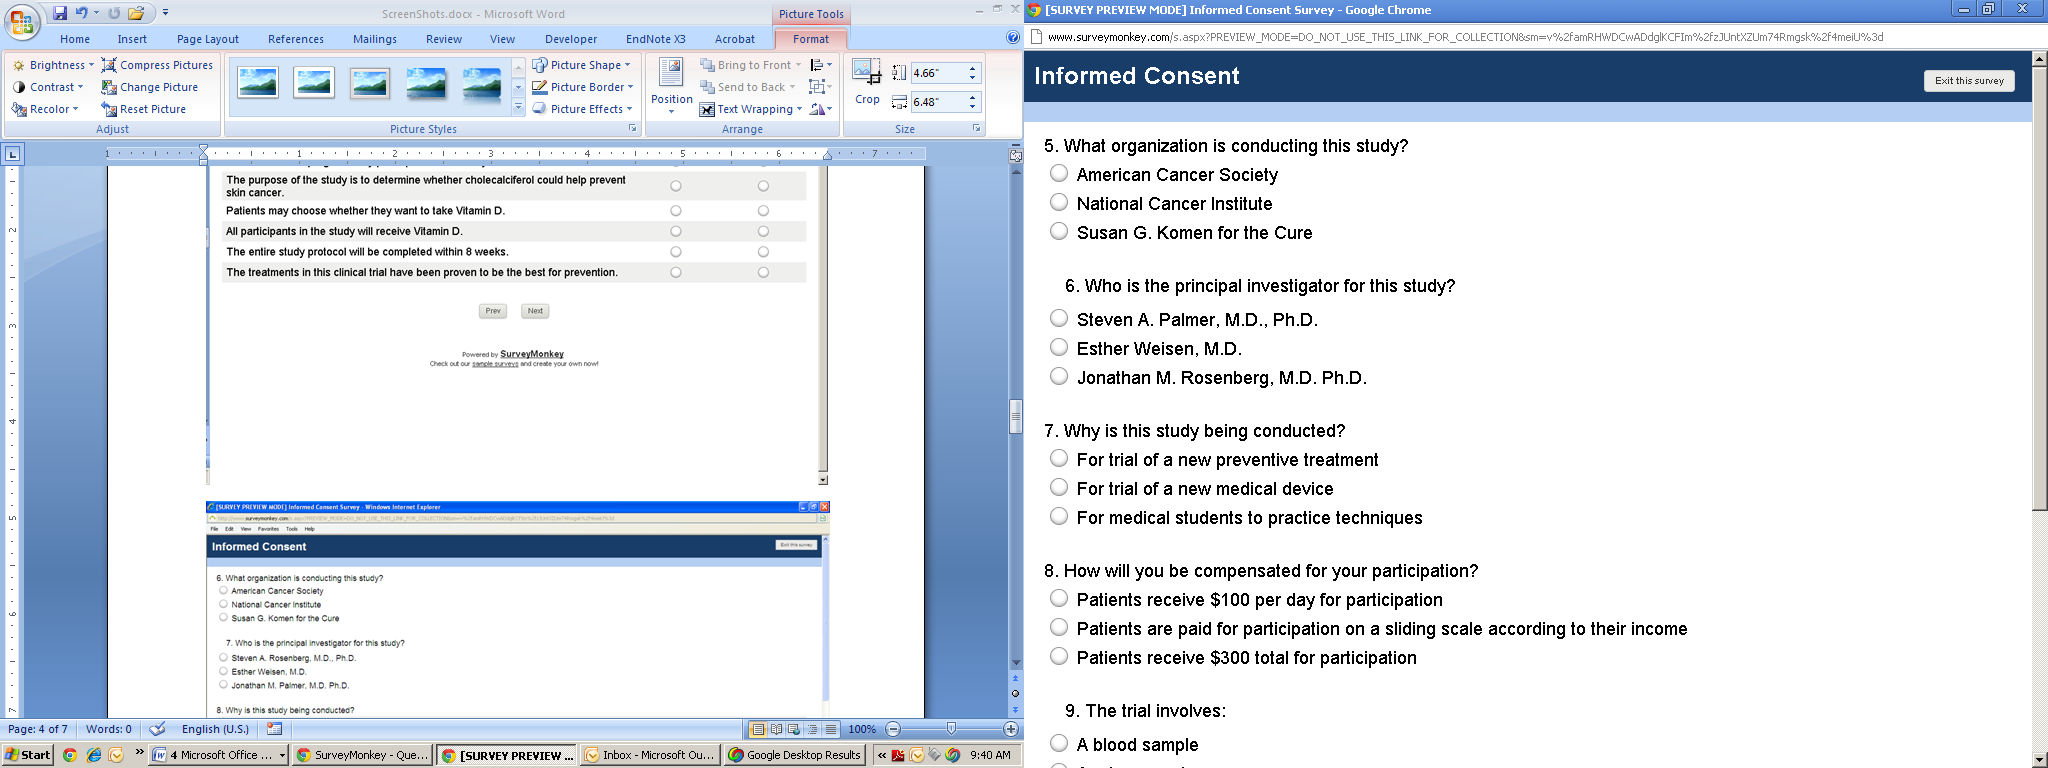Select Susan G. Komen for the Cure
2048x768 pixels.
click(x=1059, y=231)
